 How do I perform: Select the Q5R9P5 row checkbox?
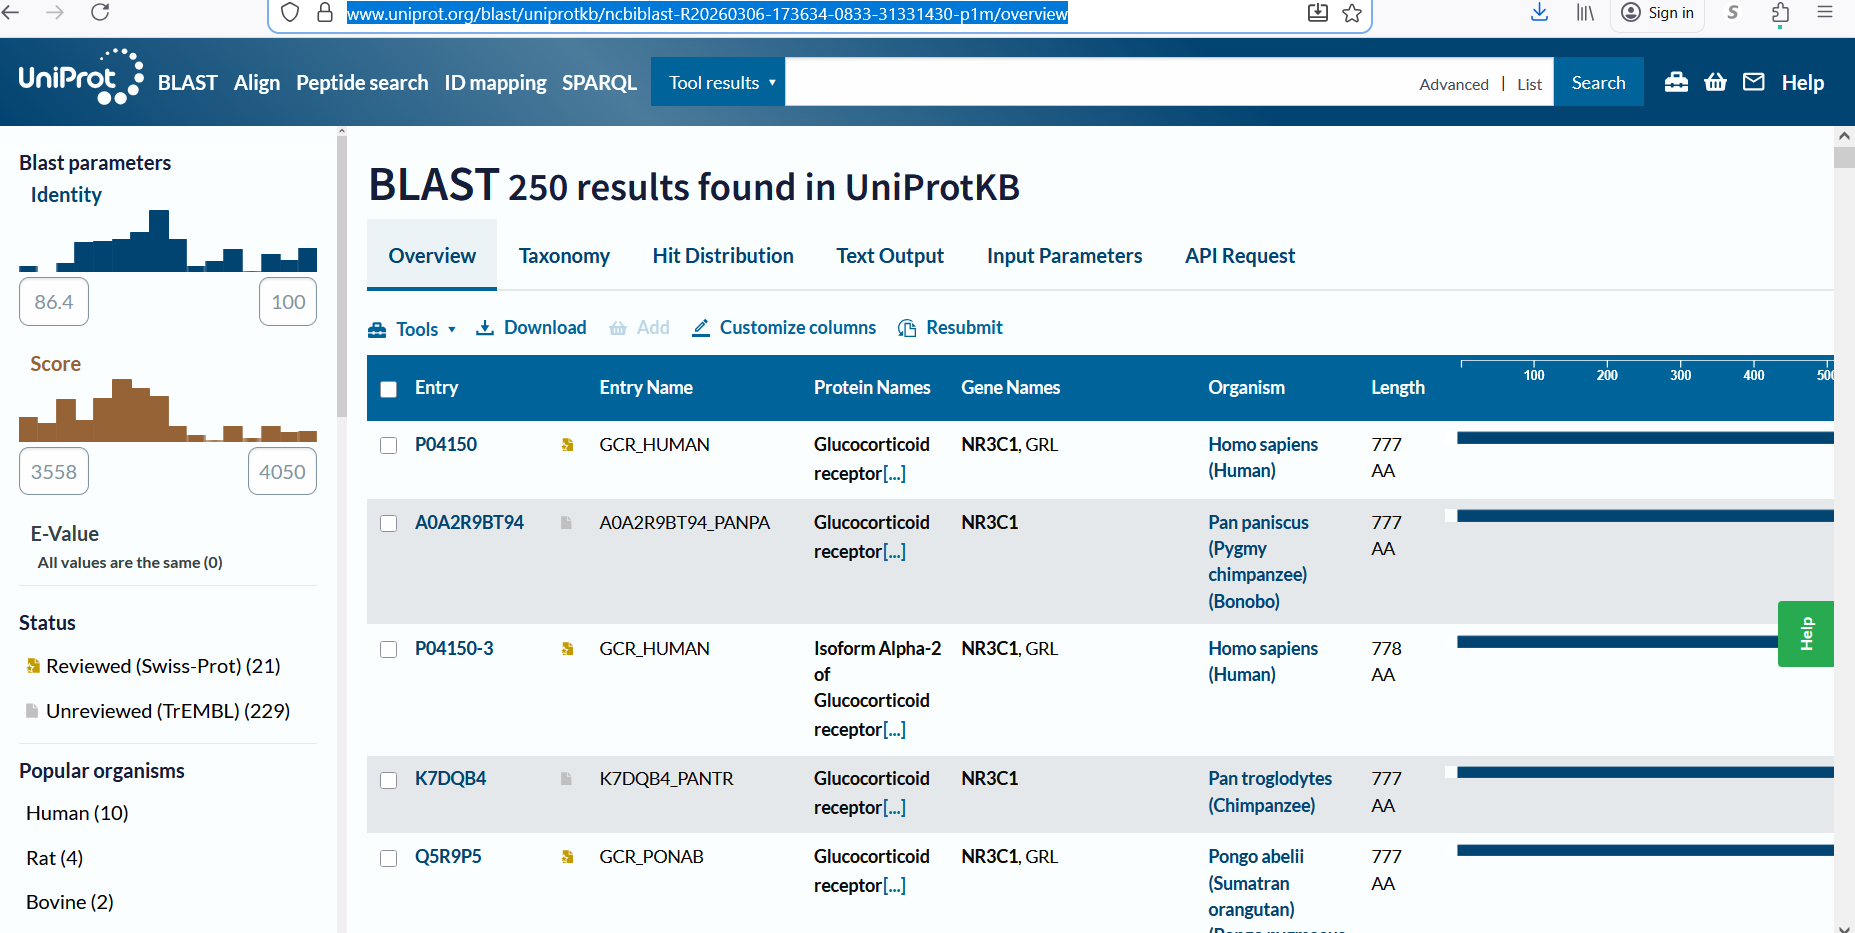(x=389, y=858)
